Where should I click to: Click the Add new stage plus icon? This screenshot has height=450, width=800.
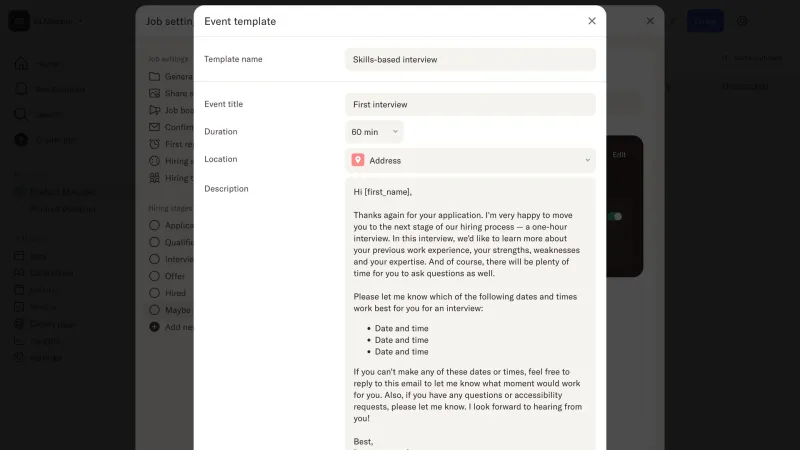click(x=154, y=327)
